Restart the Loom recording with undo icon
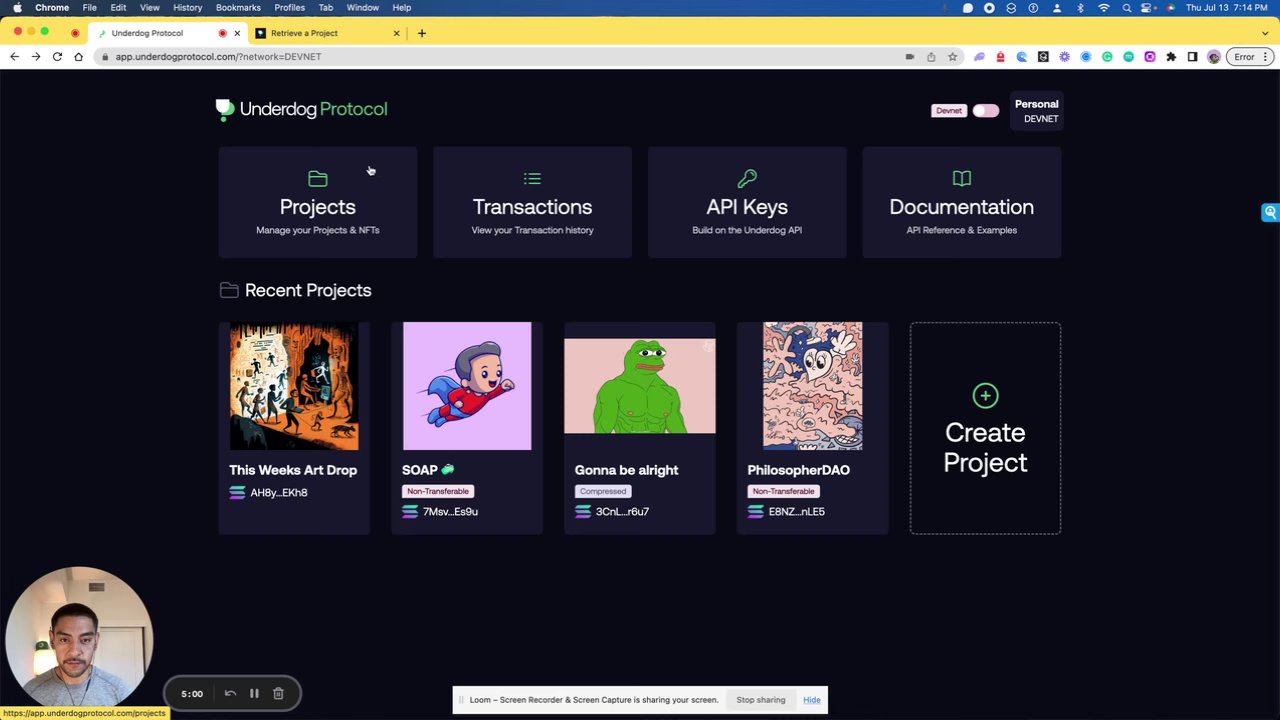Screen dimensions: 1280x720 pyautogui.click(x=230, y=693)
